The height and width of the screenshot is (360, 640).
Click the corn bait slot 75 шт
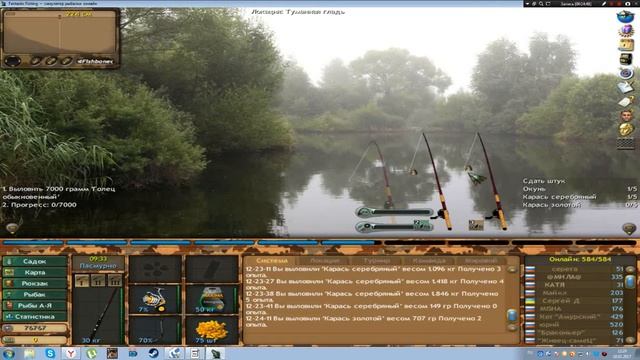(x=212, y=330)
